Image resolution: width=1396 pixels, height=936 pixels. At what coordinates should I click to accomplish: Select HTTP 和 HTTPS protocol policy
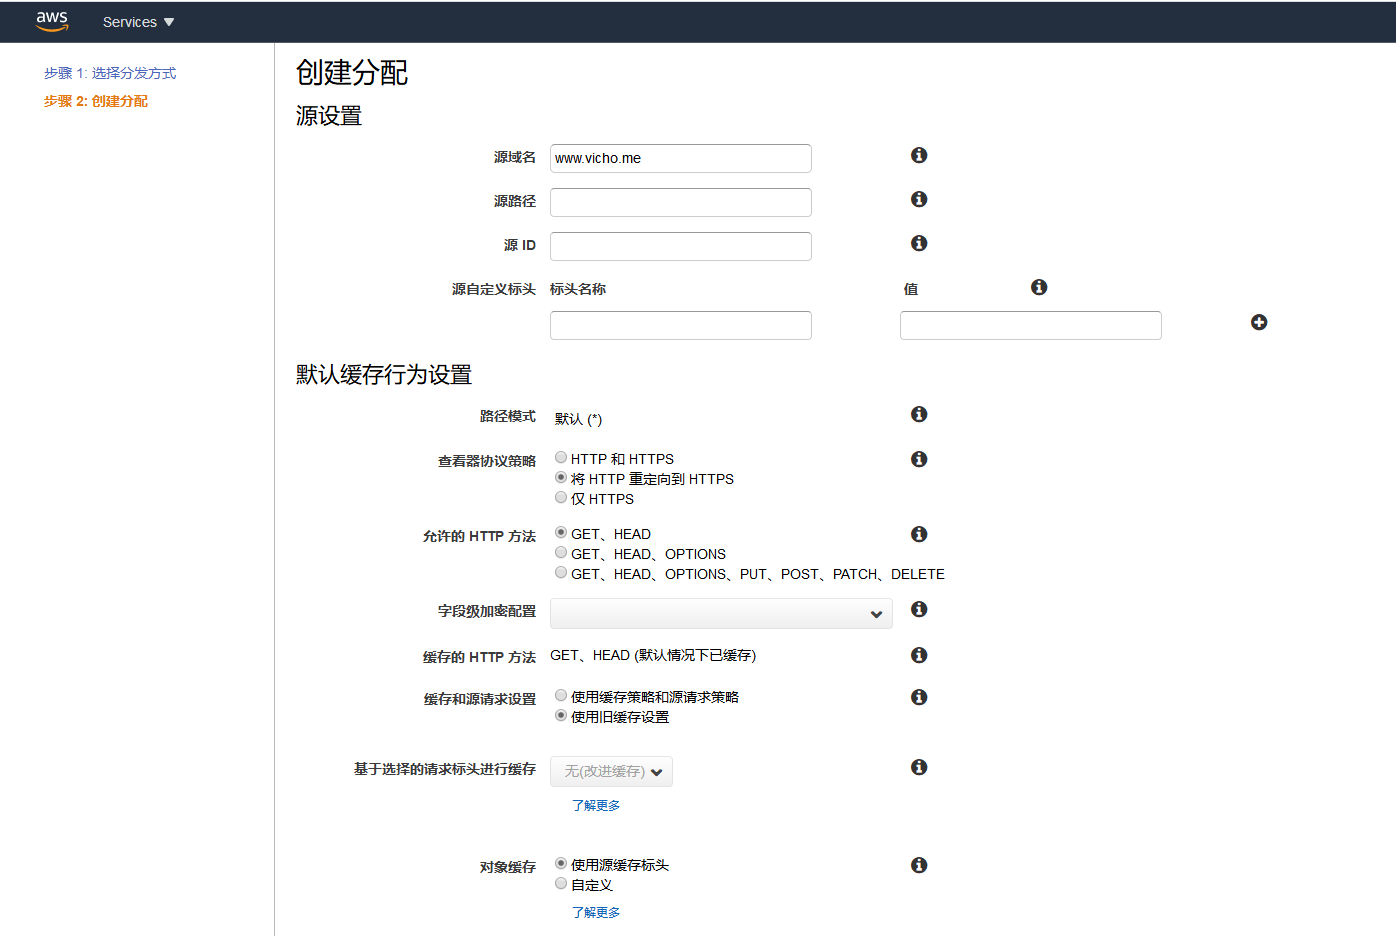coord(561,458)
